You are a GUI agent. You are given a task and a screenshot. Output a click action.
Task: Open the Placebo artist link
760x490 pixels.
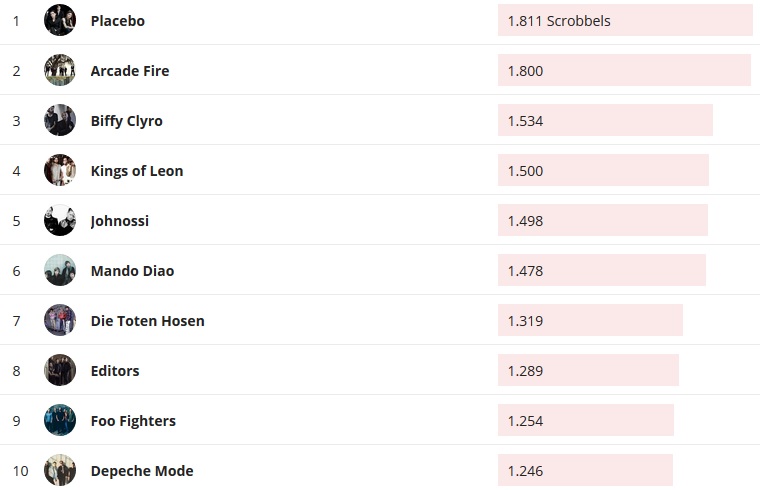[117, 21]
